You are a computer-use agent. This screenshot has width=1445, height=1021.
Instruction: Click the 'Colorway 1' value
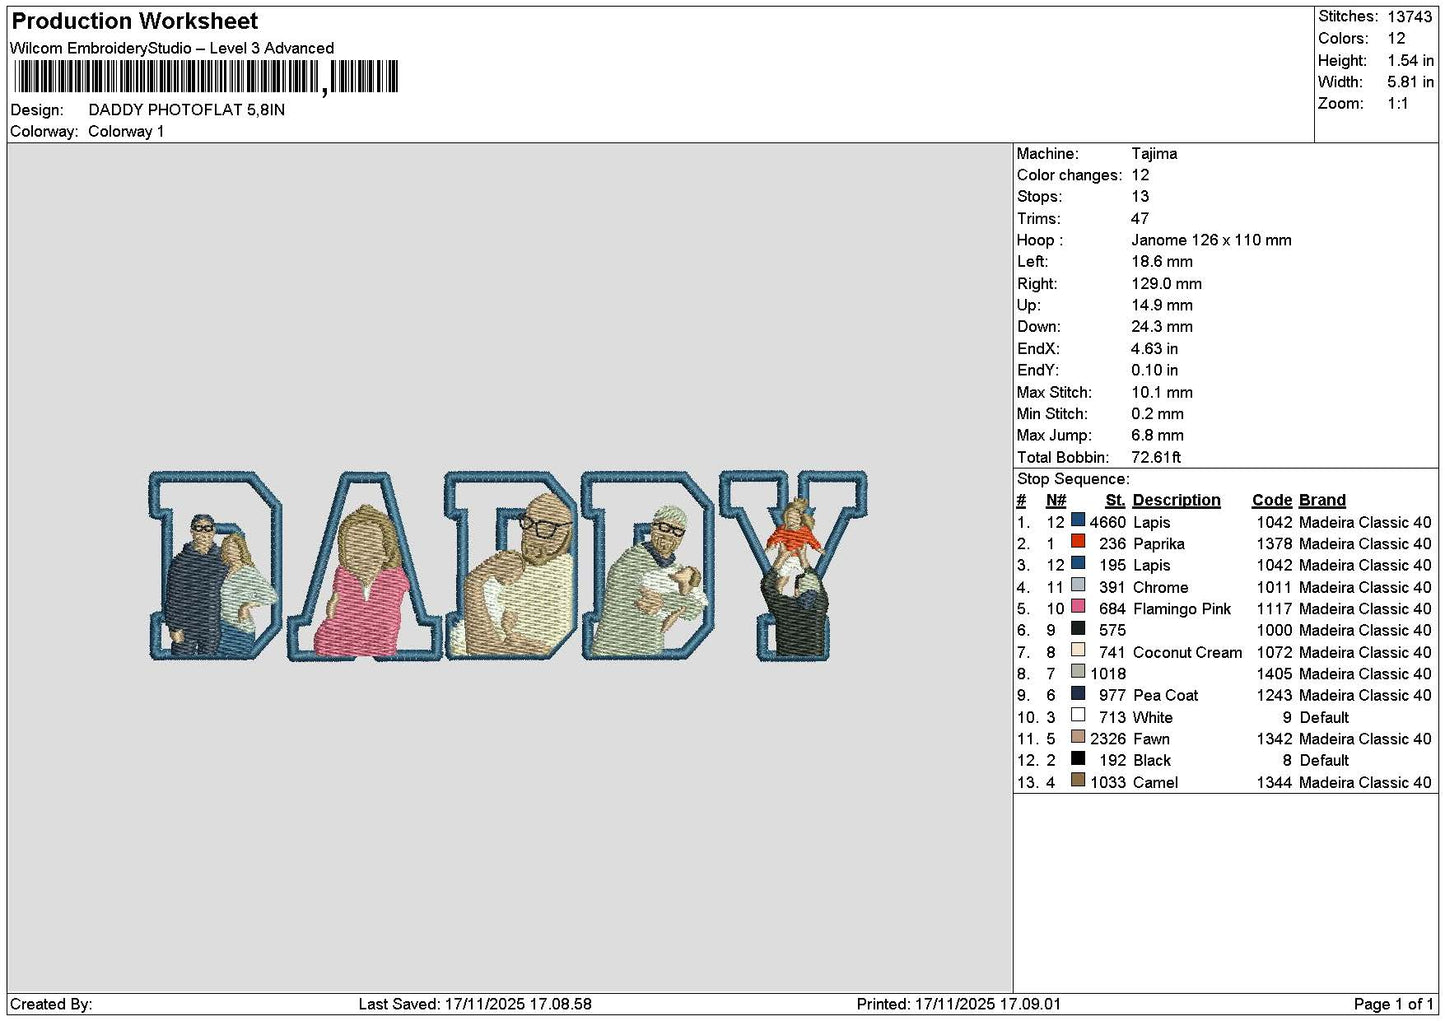pos(126,132)
